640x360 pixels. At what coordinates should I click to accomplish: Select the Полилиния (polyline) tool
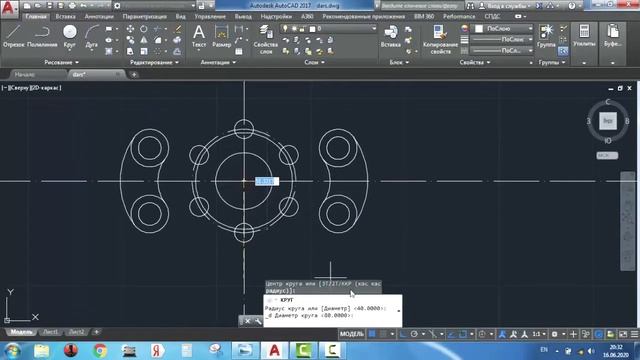pos(42,36)
